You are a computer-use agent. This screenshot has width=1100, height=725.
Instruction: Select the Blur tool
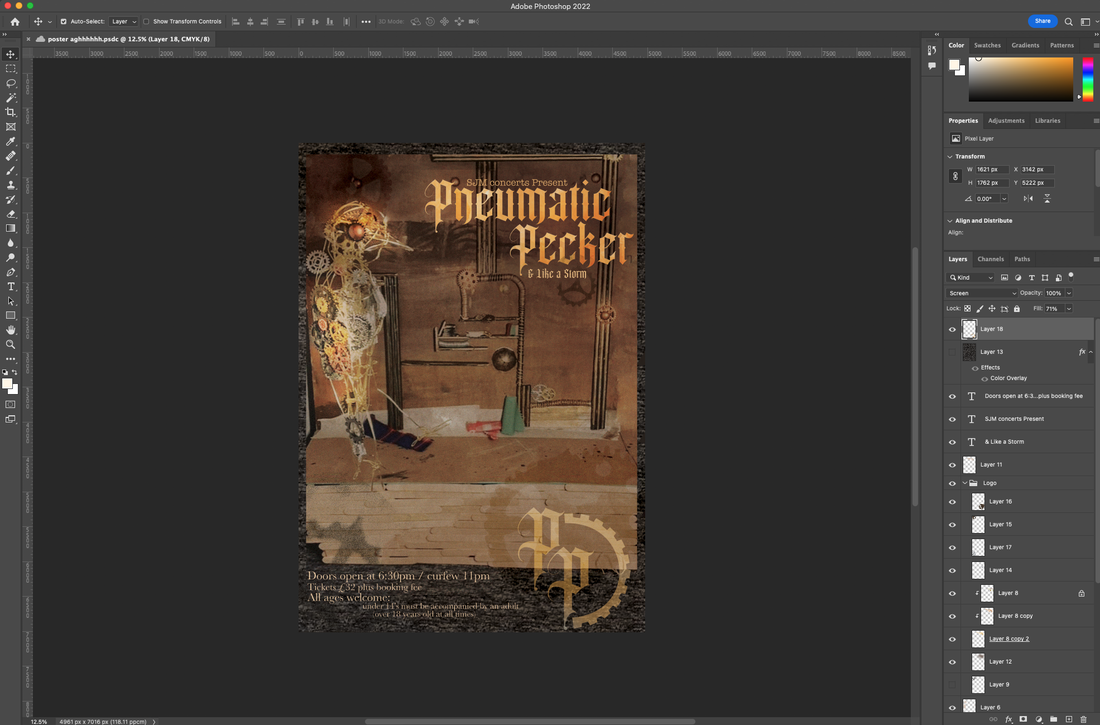tap(11, 243)
